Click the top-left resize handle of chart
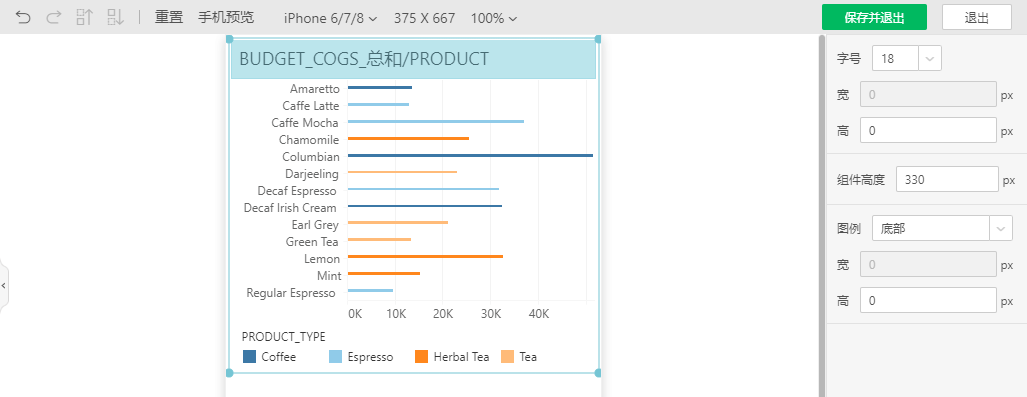Screen dimensions: 1027x397 pos(229,39)
